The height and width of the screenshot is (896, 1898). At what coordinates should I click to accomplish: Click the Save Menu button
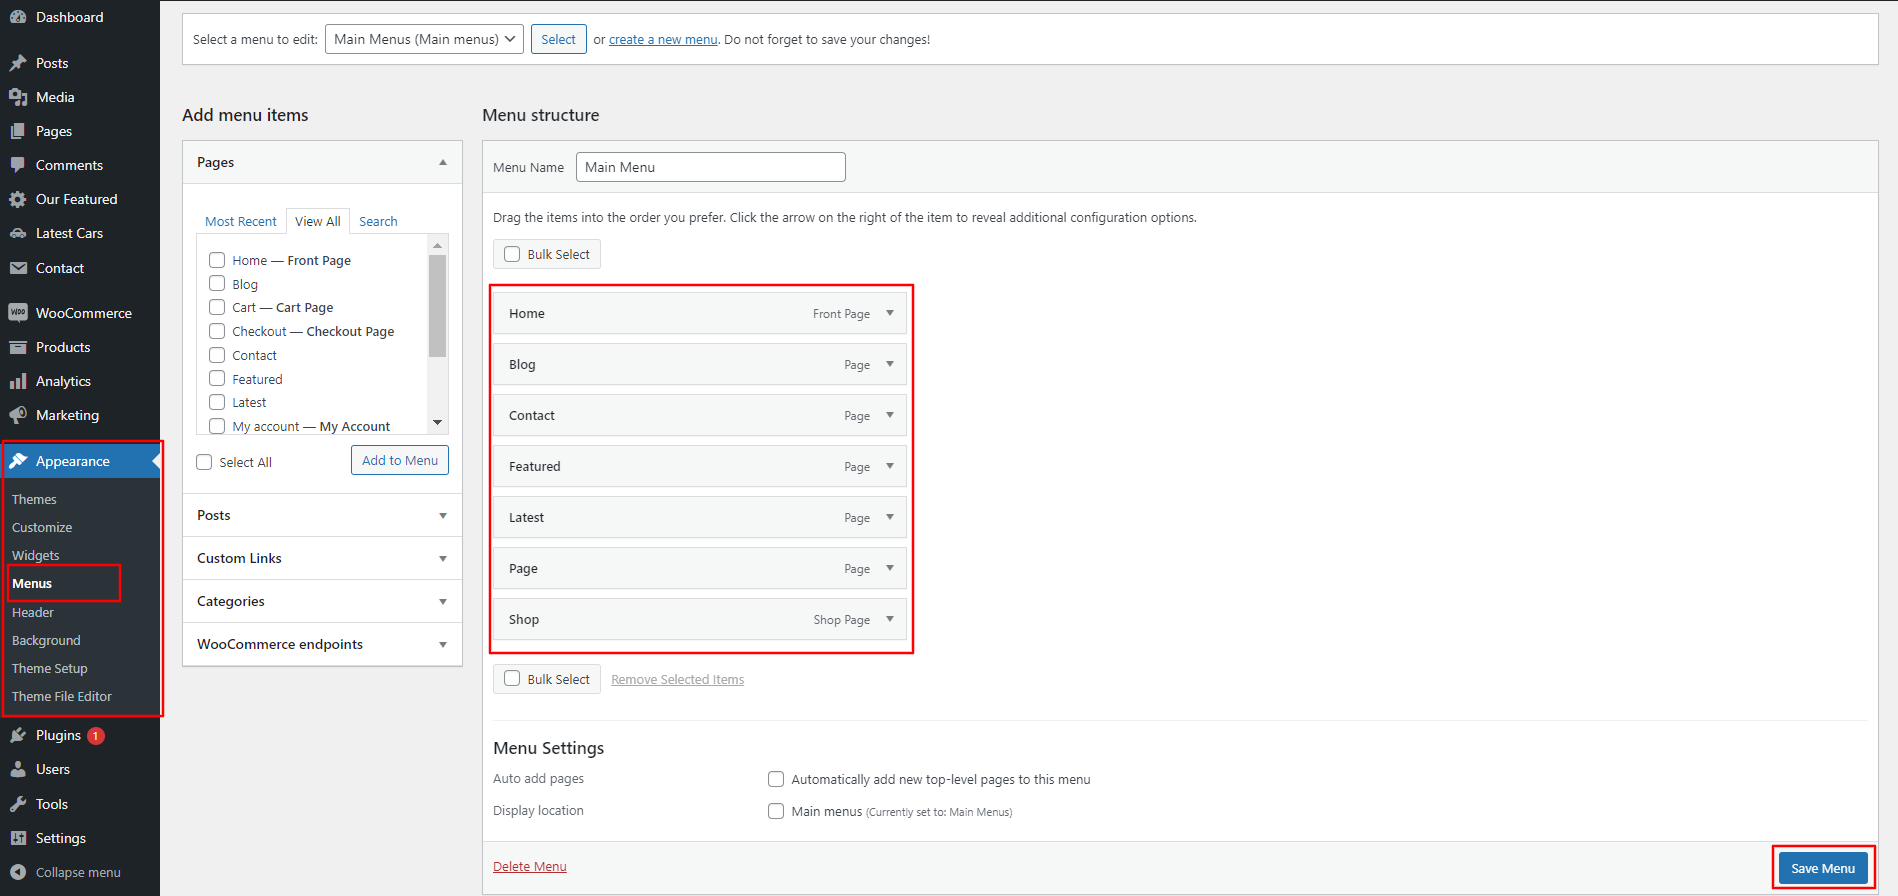pos(1823,868)
